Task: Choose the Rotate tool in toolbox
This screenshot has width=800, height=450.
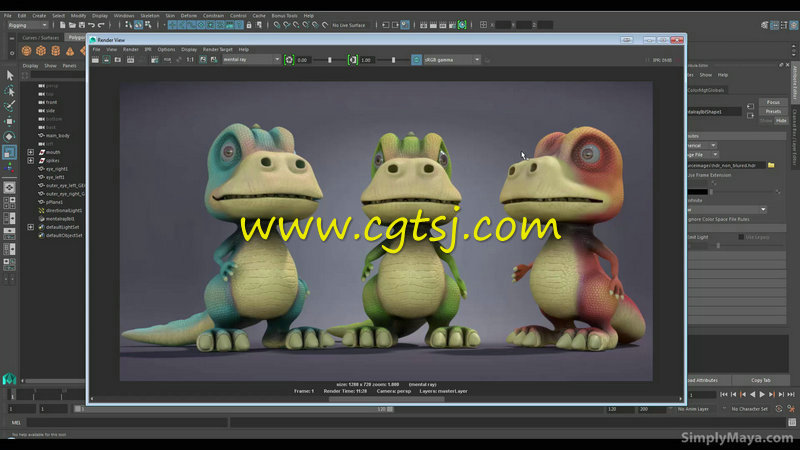Action: pos(9,136)
